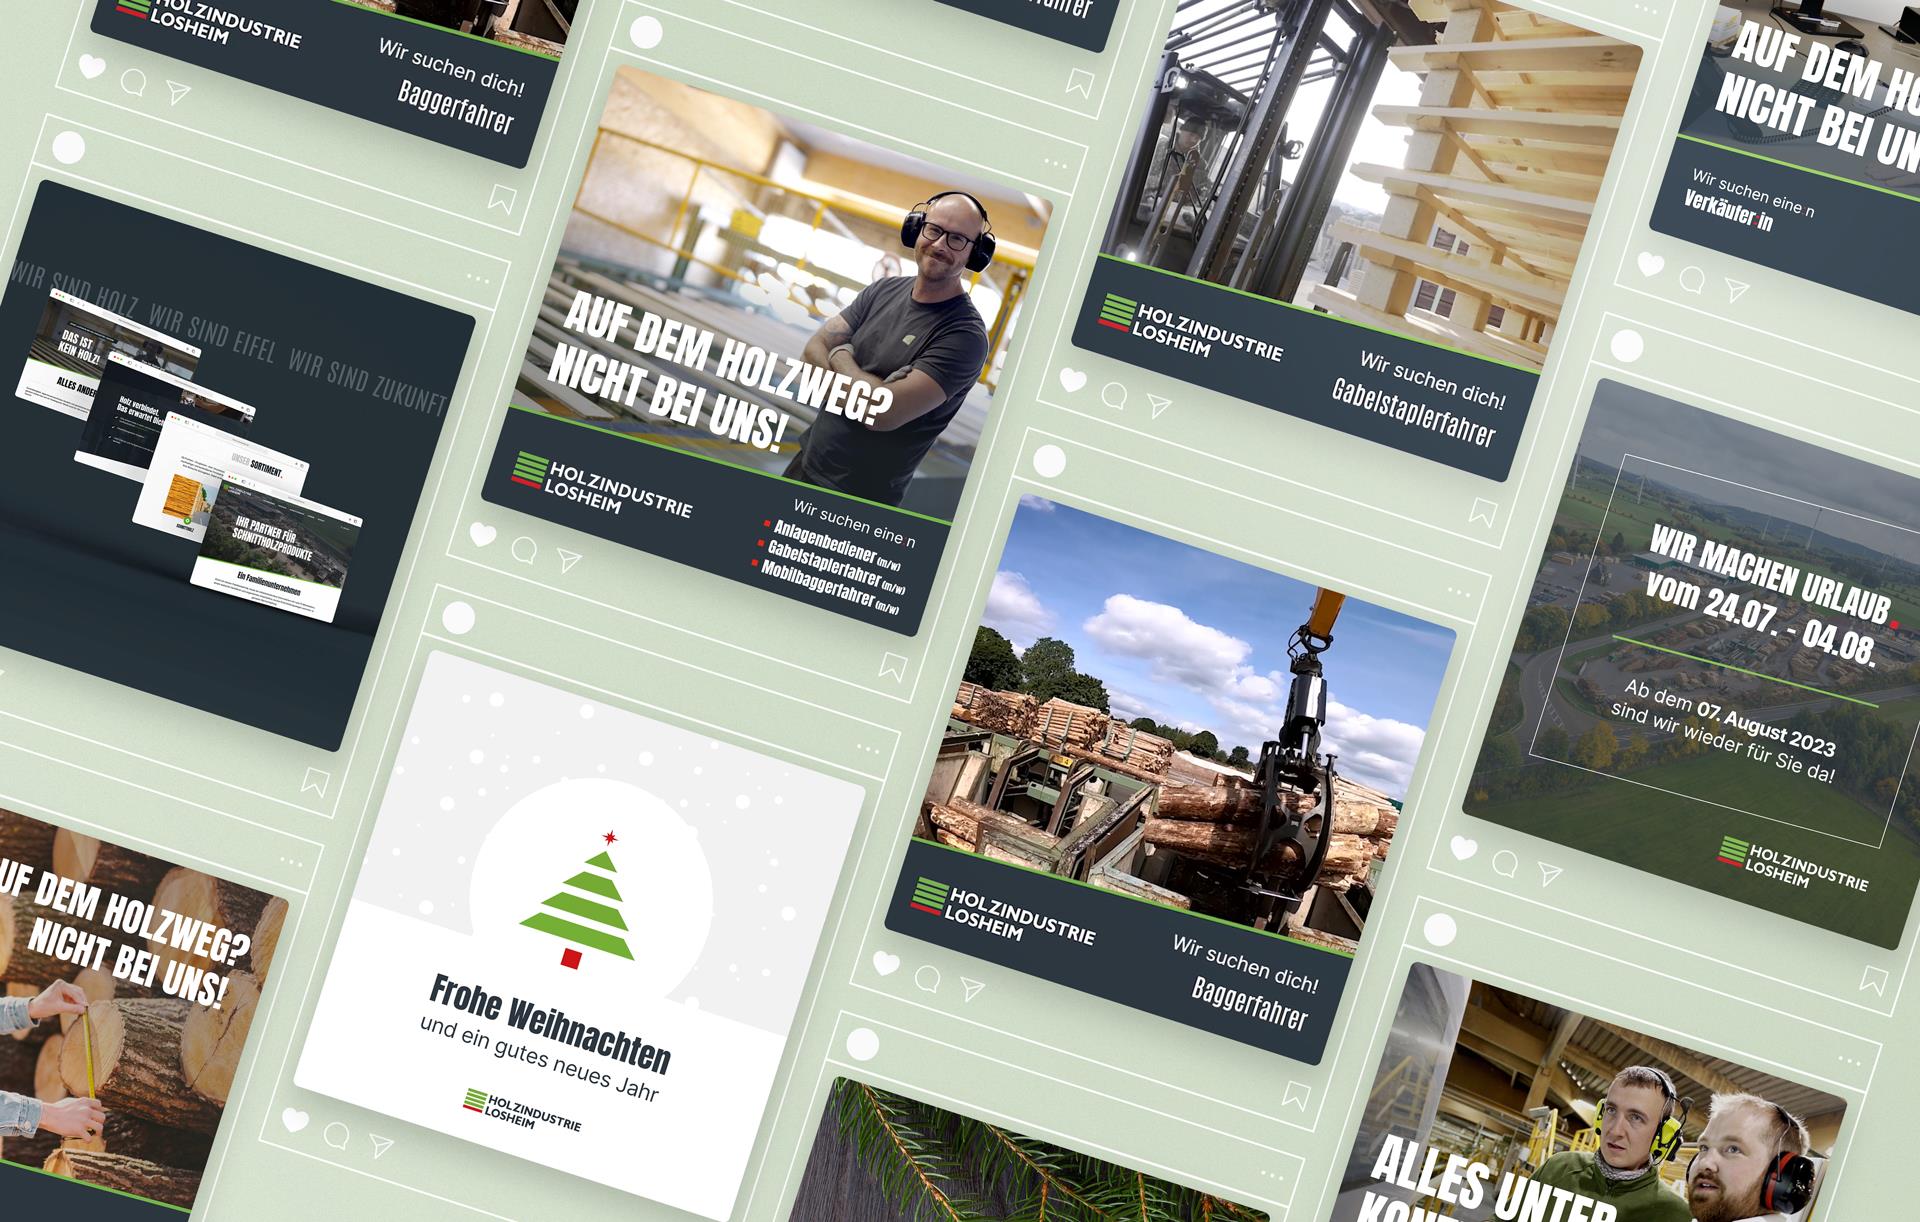Share the Verkäufer:in job post
The image size is (1920, 1222).
click(x=1737, y=291)
